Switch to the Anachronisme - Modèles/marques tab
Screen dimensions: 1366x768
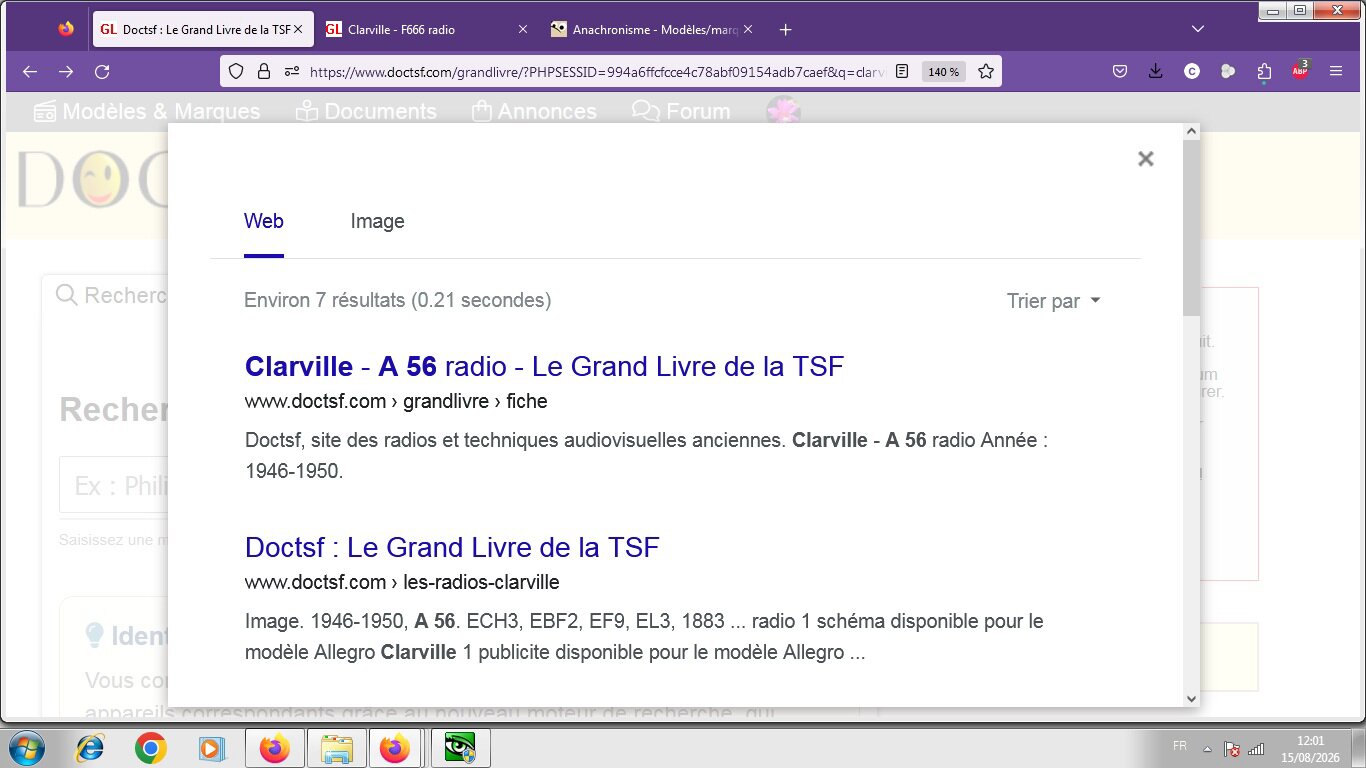click(x=656, y=30)
